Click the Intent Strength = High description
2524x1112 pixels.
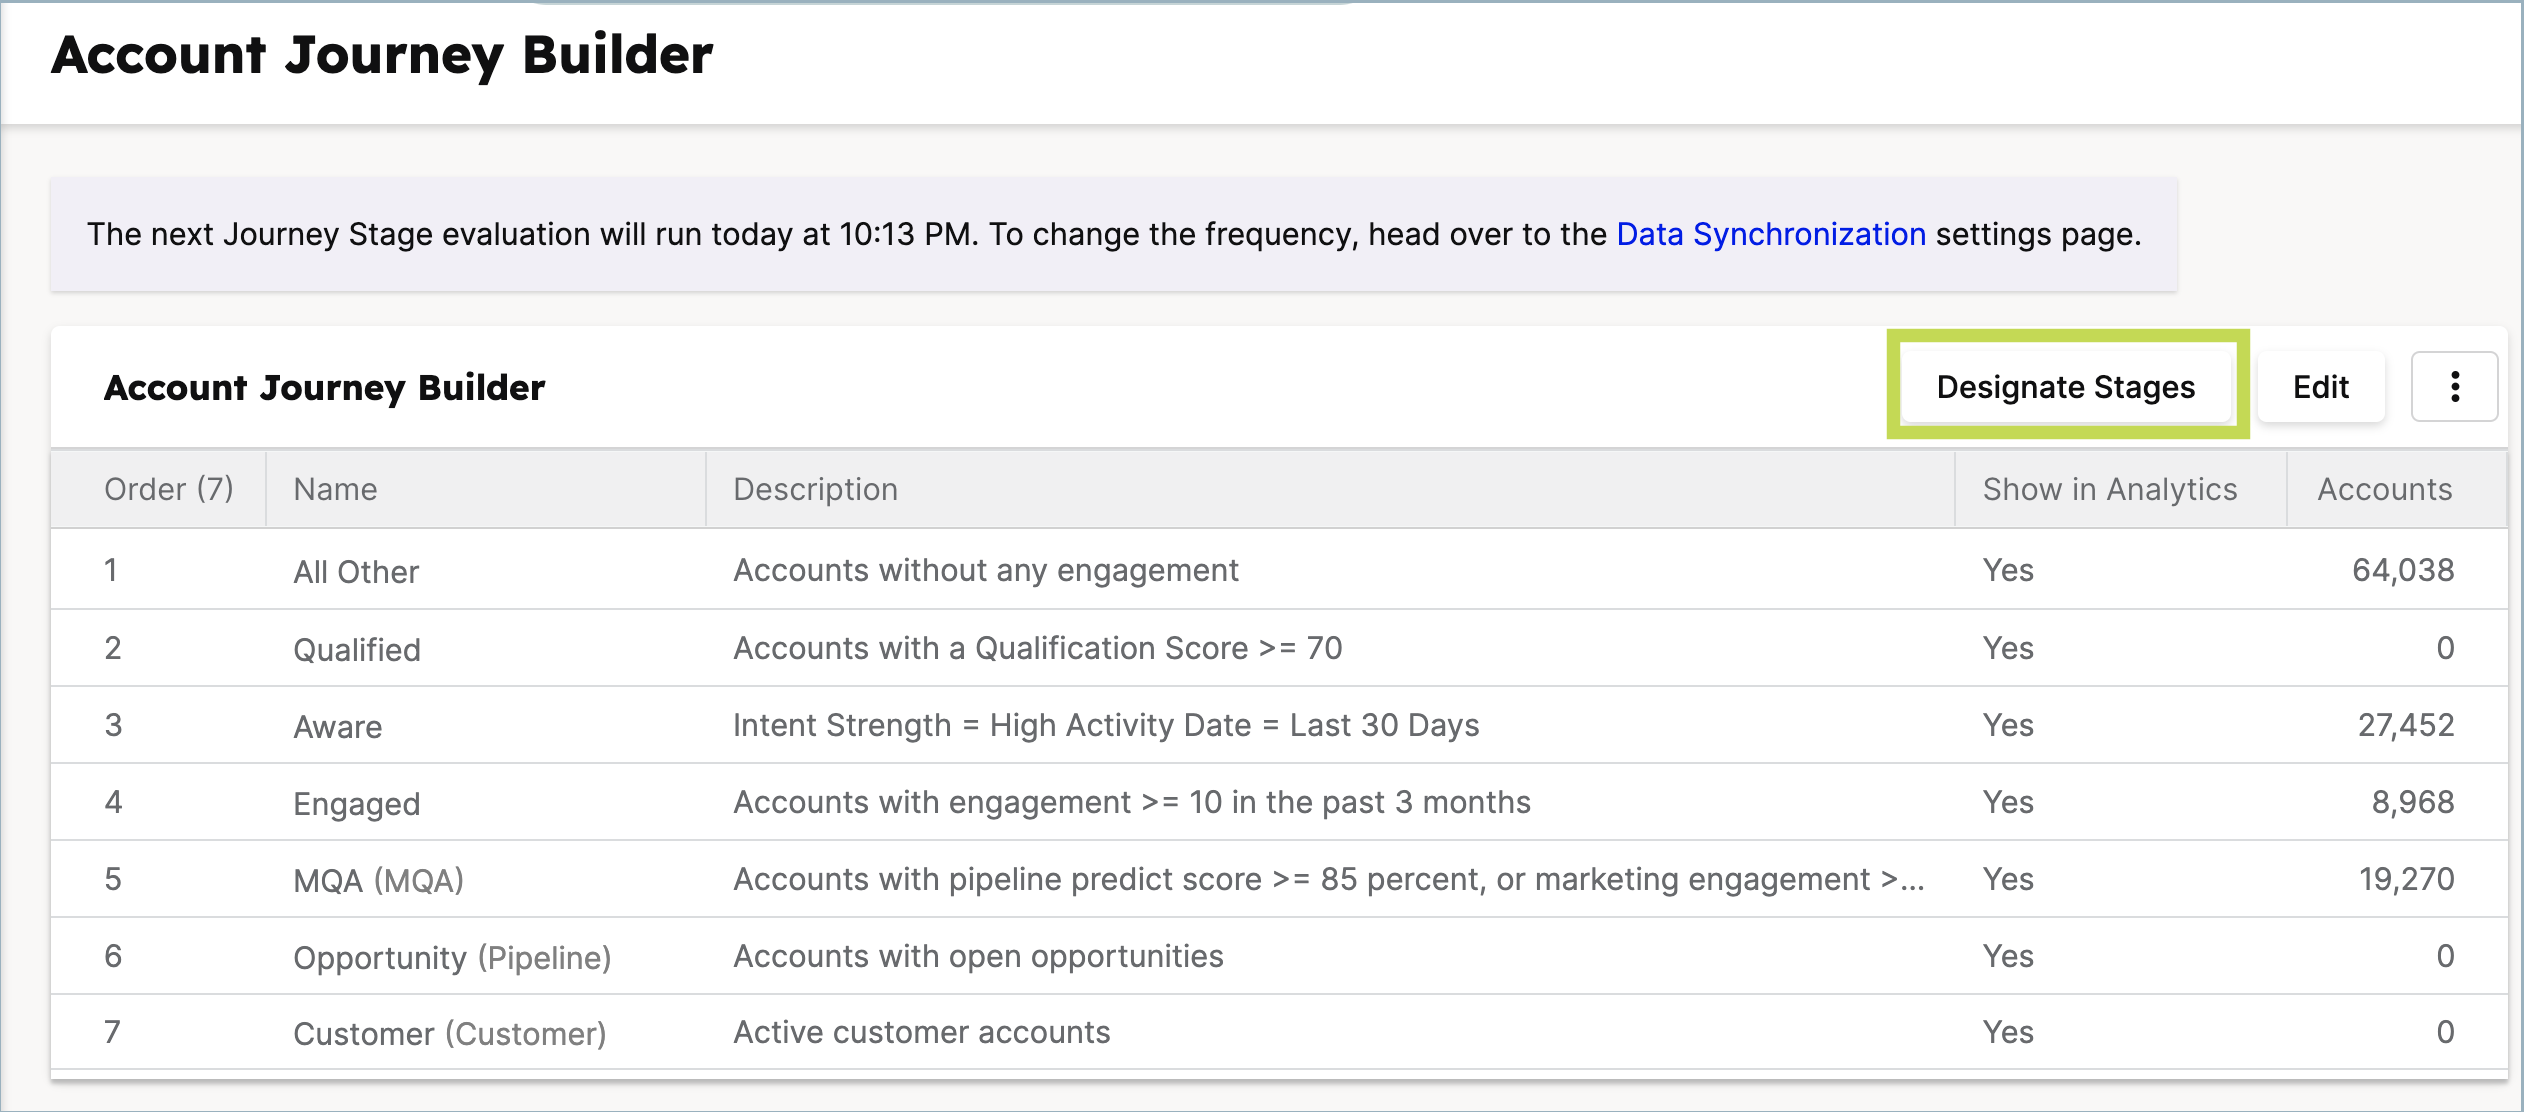pos(1106,725)
